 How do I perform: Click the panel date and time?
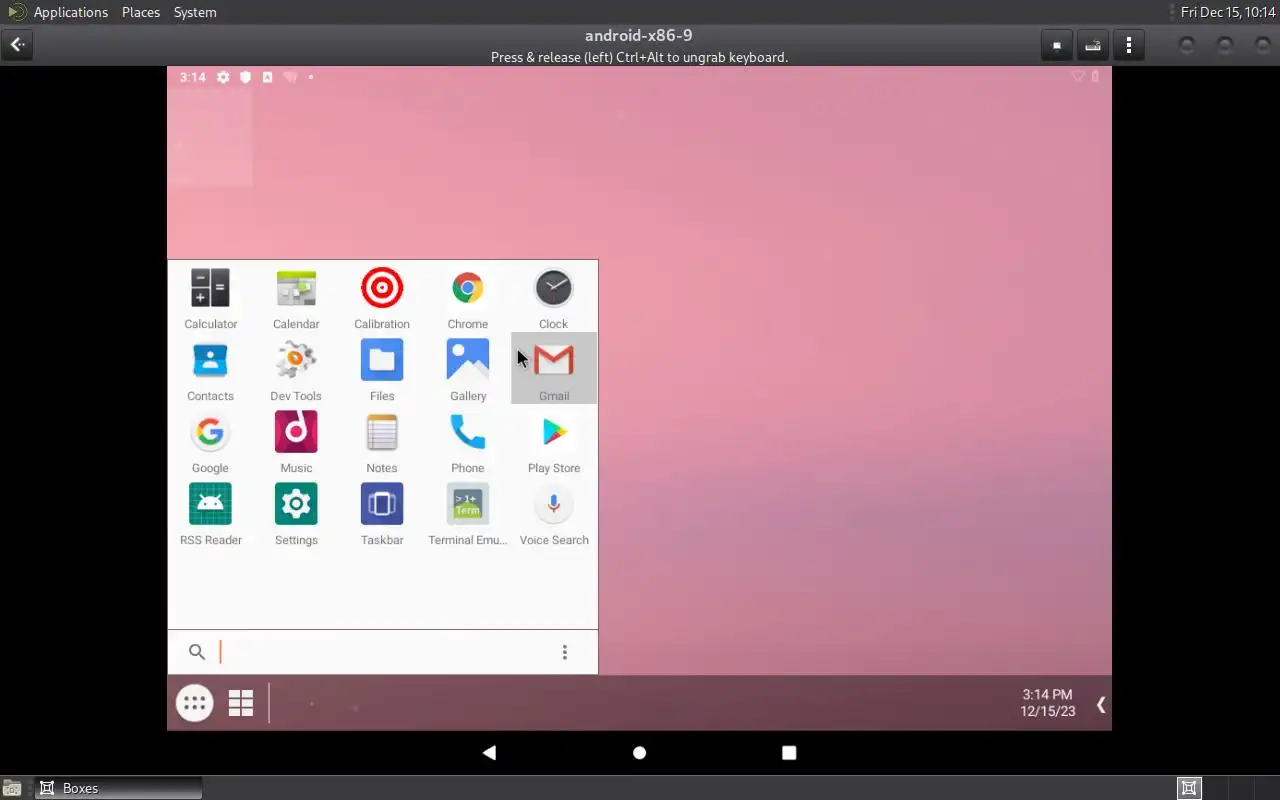click(x=1228, y=12)
